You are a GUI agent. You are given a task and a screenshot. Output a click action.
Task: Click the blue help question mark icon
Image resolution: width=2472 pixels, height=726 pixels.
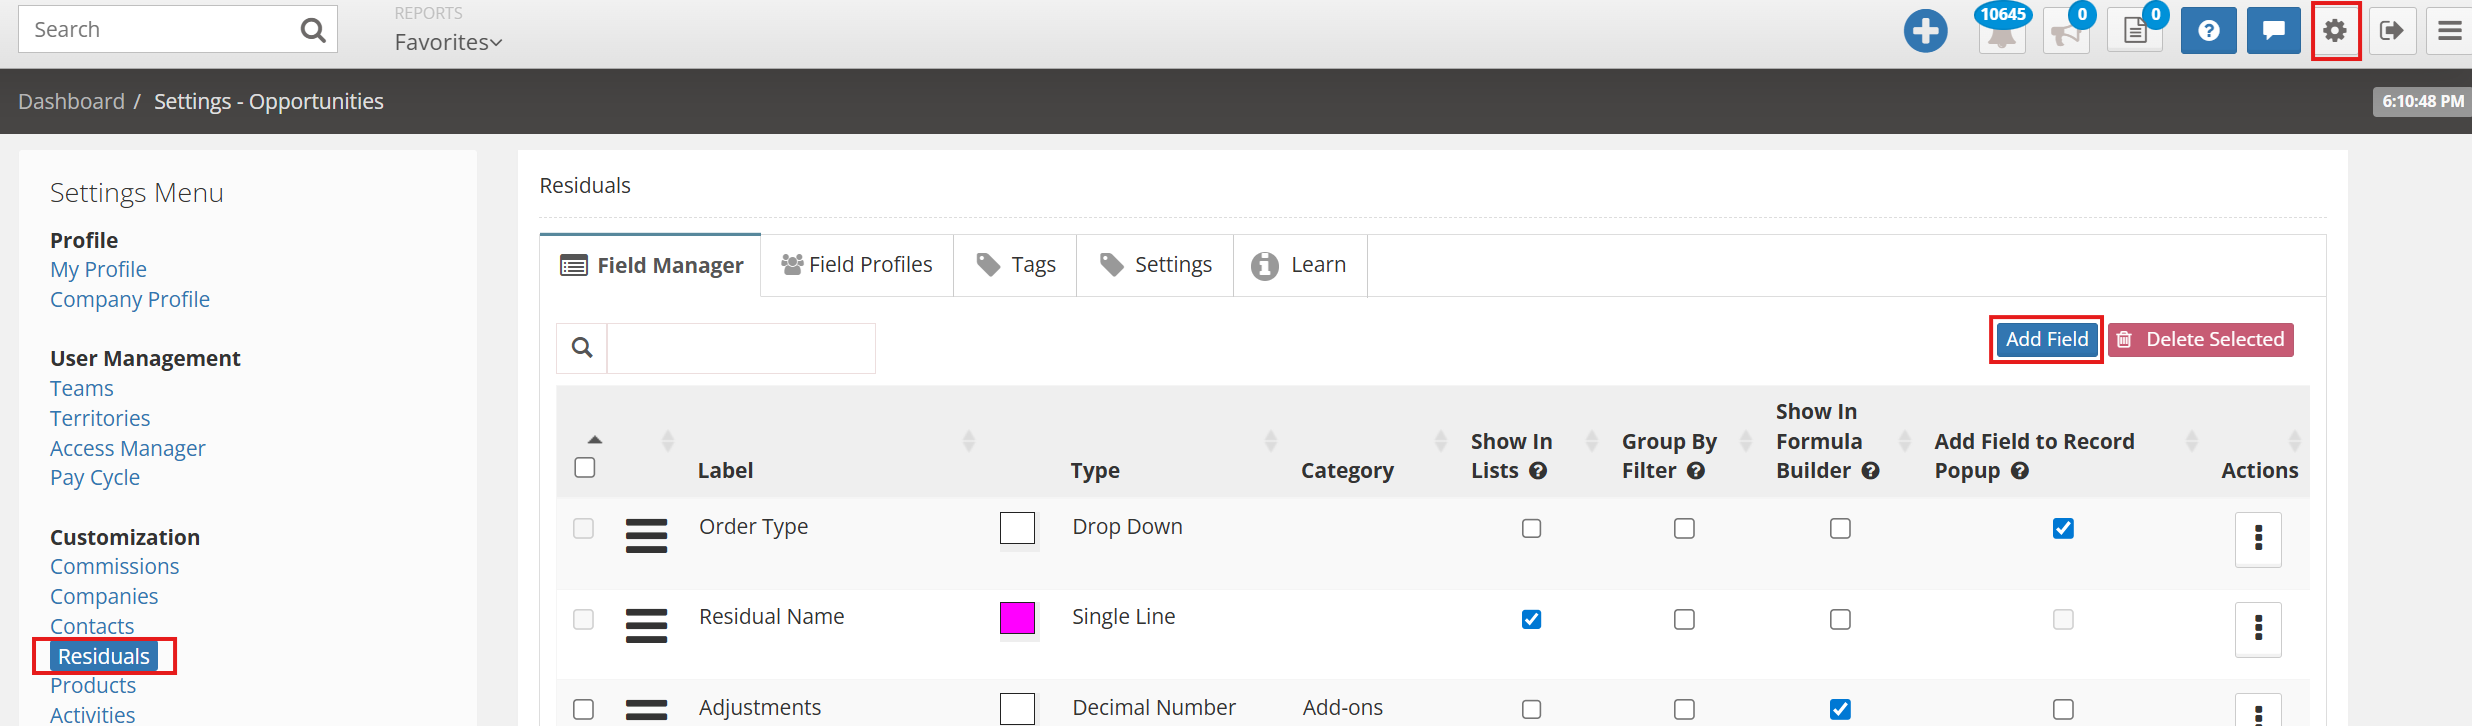2208,31
